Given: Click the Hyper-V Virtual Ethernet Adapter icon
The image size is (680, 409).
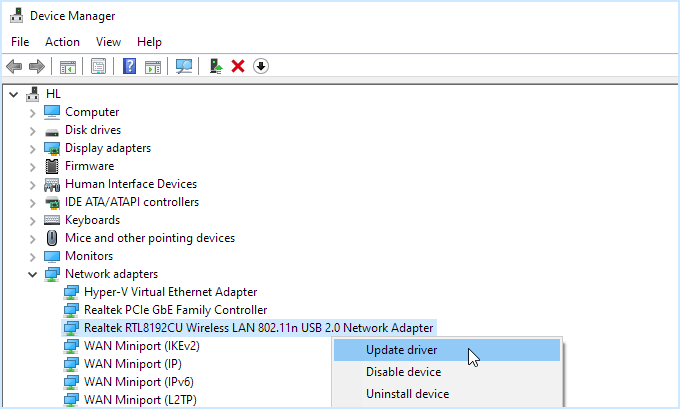Looking at the screenshot, I should (x=71, y=292).
